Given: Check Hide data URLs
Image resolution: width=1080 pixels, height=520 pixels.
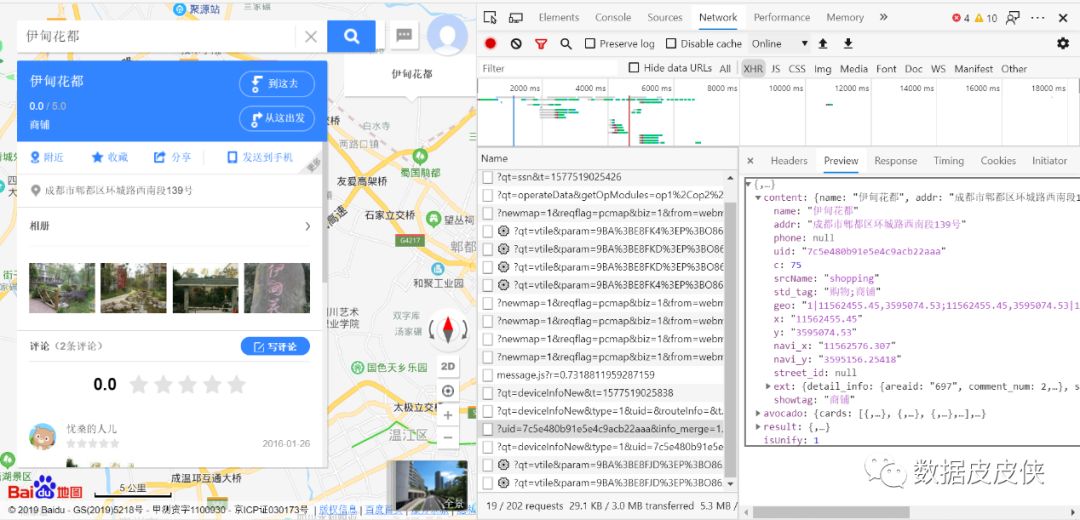Looking at the screenshot, I should click(634, 67).
